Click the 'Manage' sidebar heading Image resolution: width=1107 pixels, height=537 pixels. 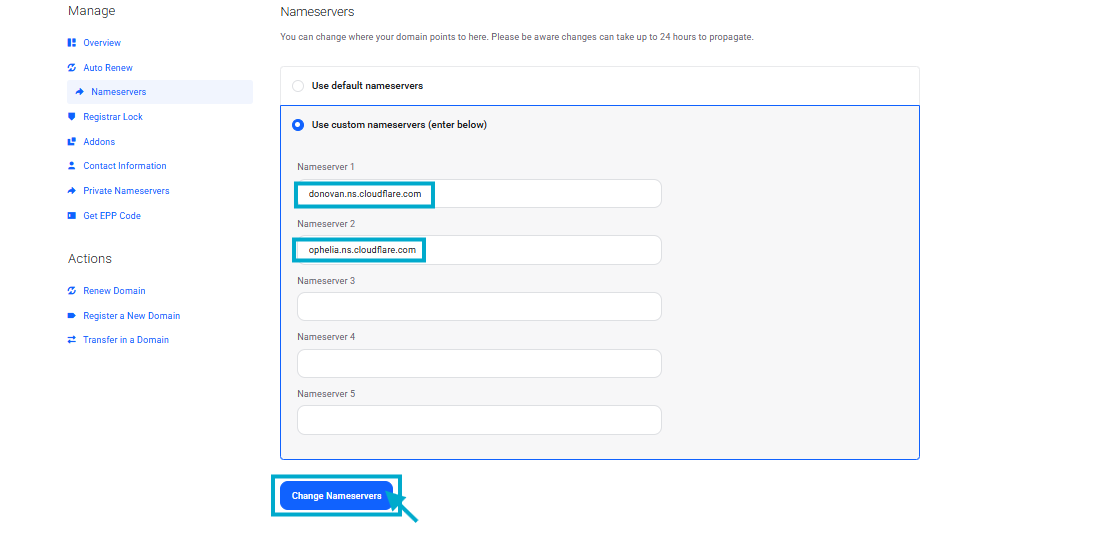(92, 11)
